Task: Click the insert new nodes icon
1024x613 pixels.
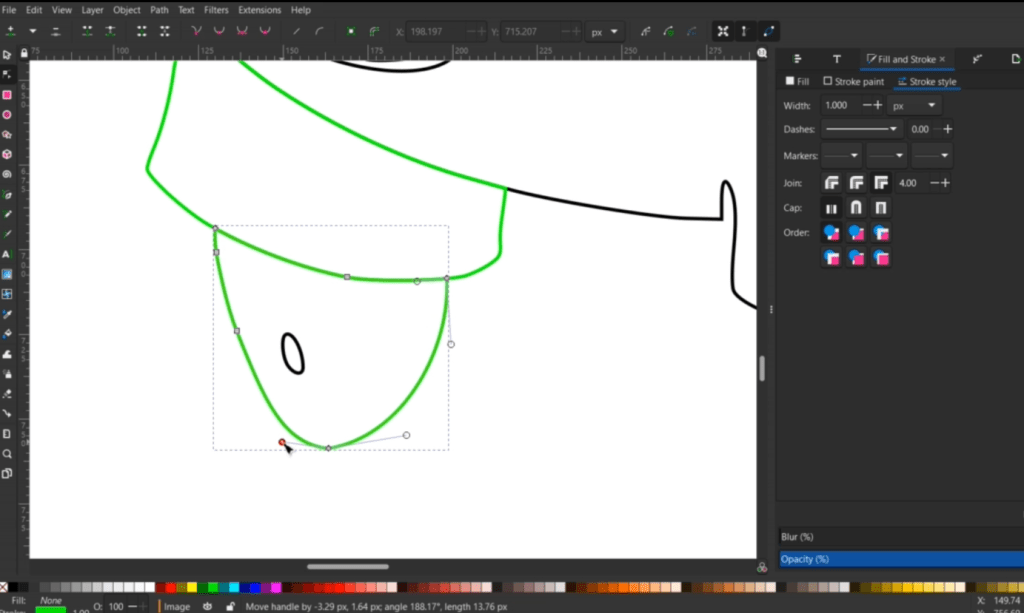Action: coord(11,32)
